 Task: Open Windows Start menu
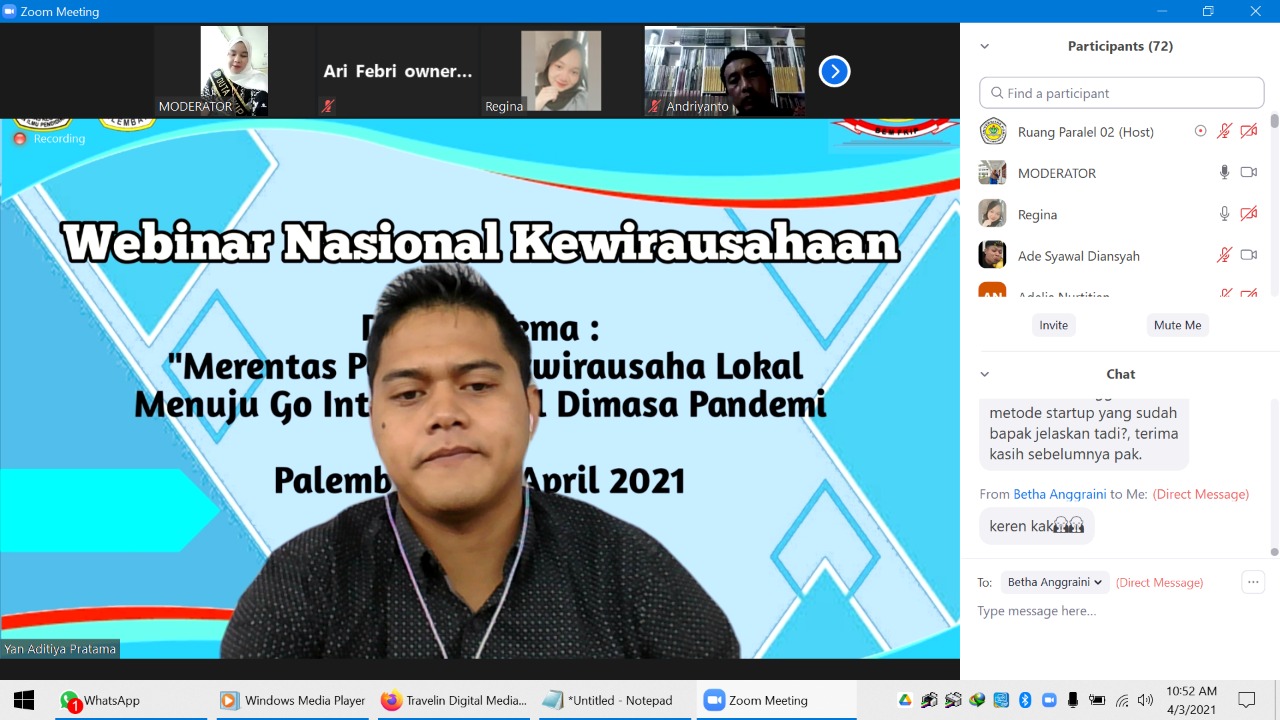point(24,700)
